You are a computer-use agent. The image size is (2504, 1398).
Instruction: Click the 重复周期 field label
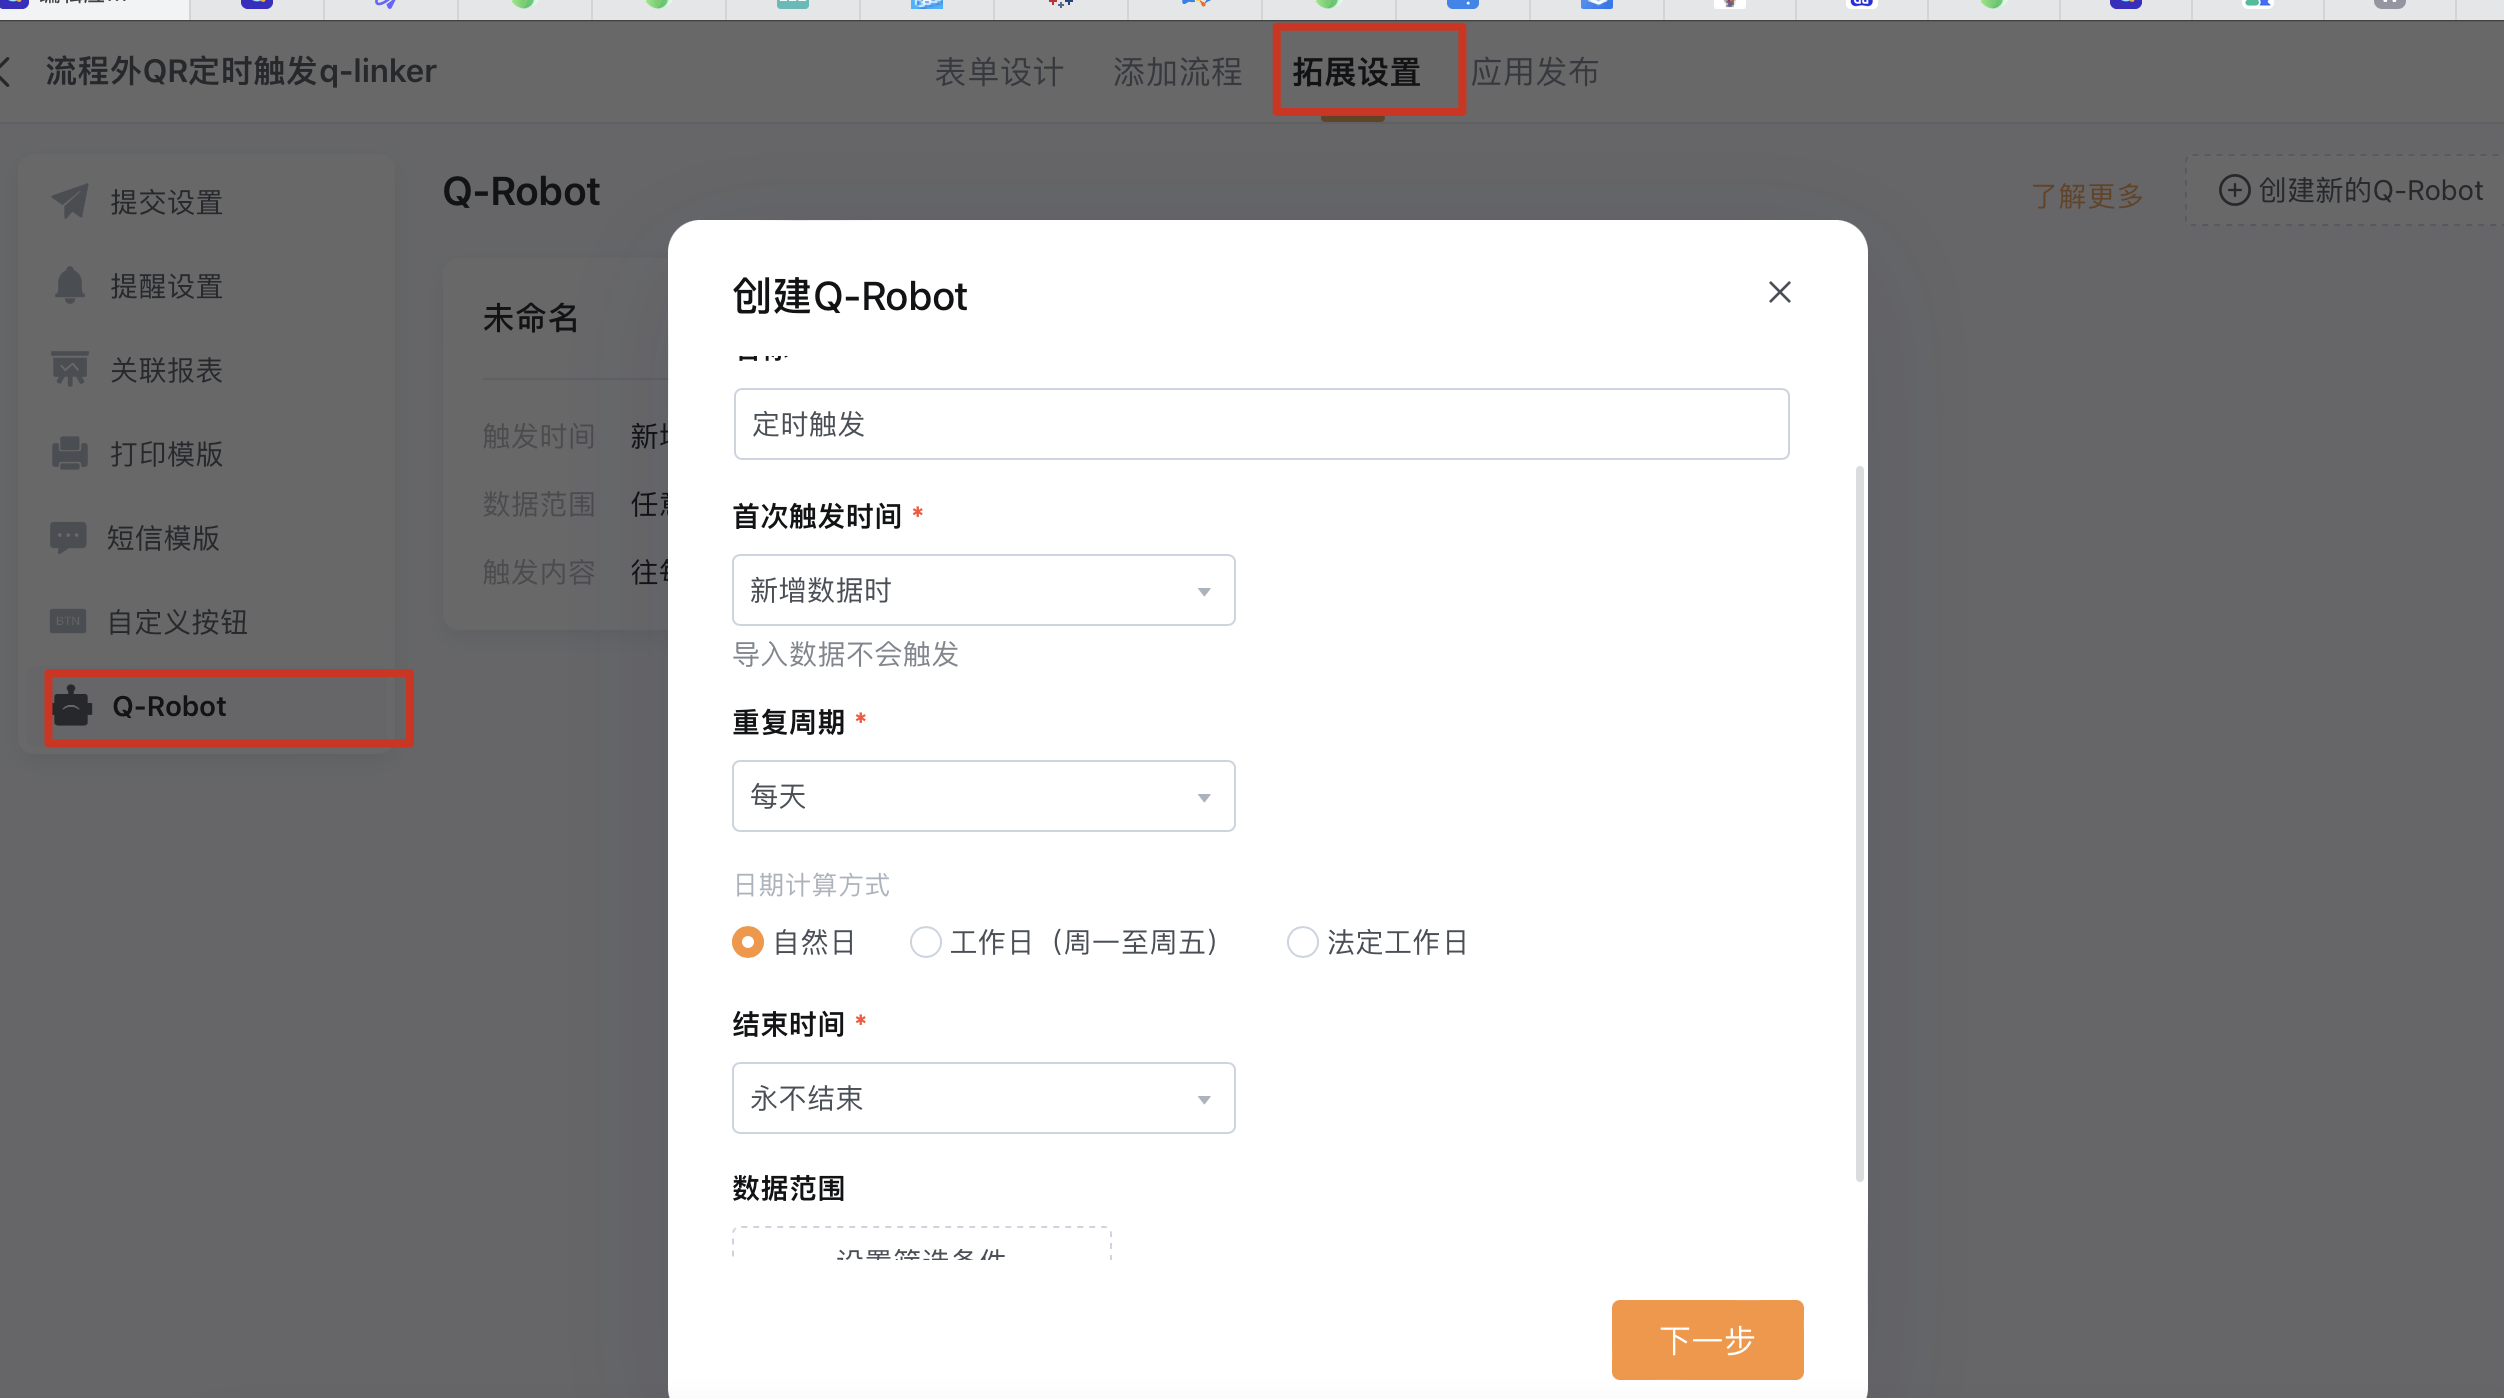789,722
